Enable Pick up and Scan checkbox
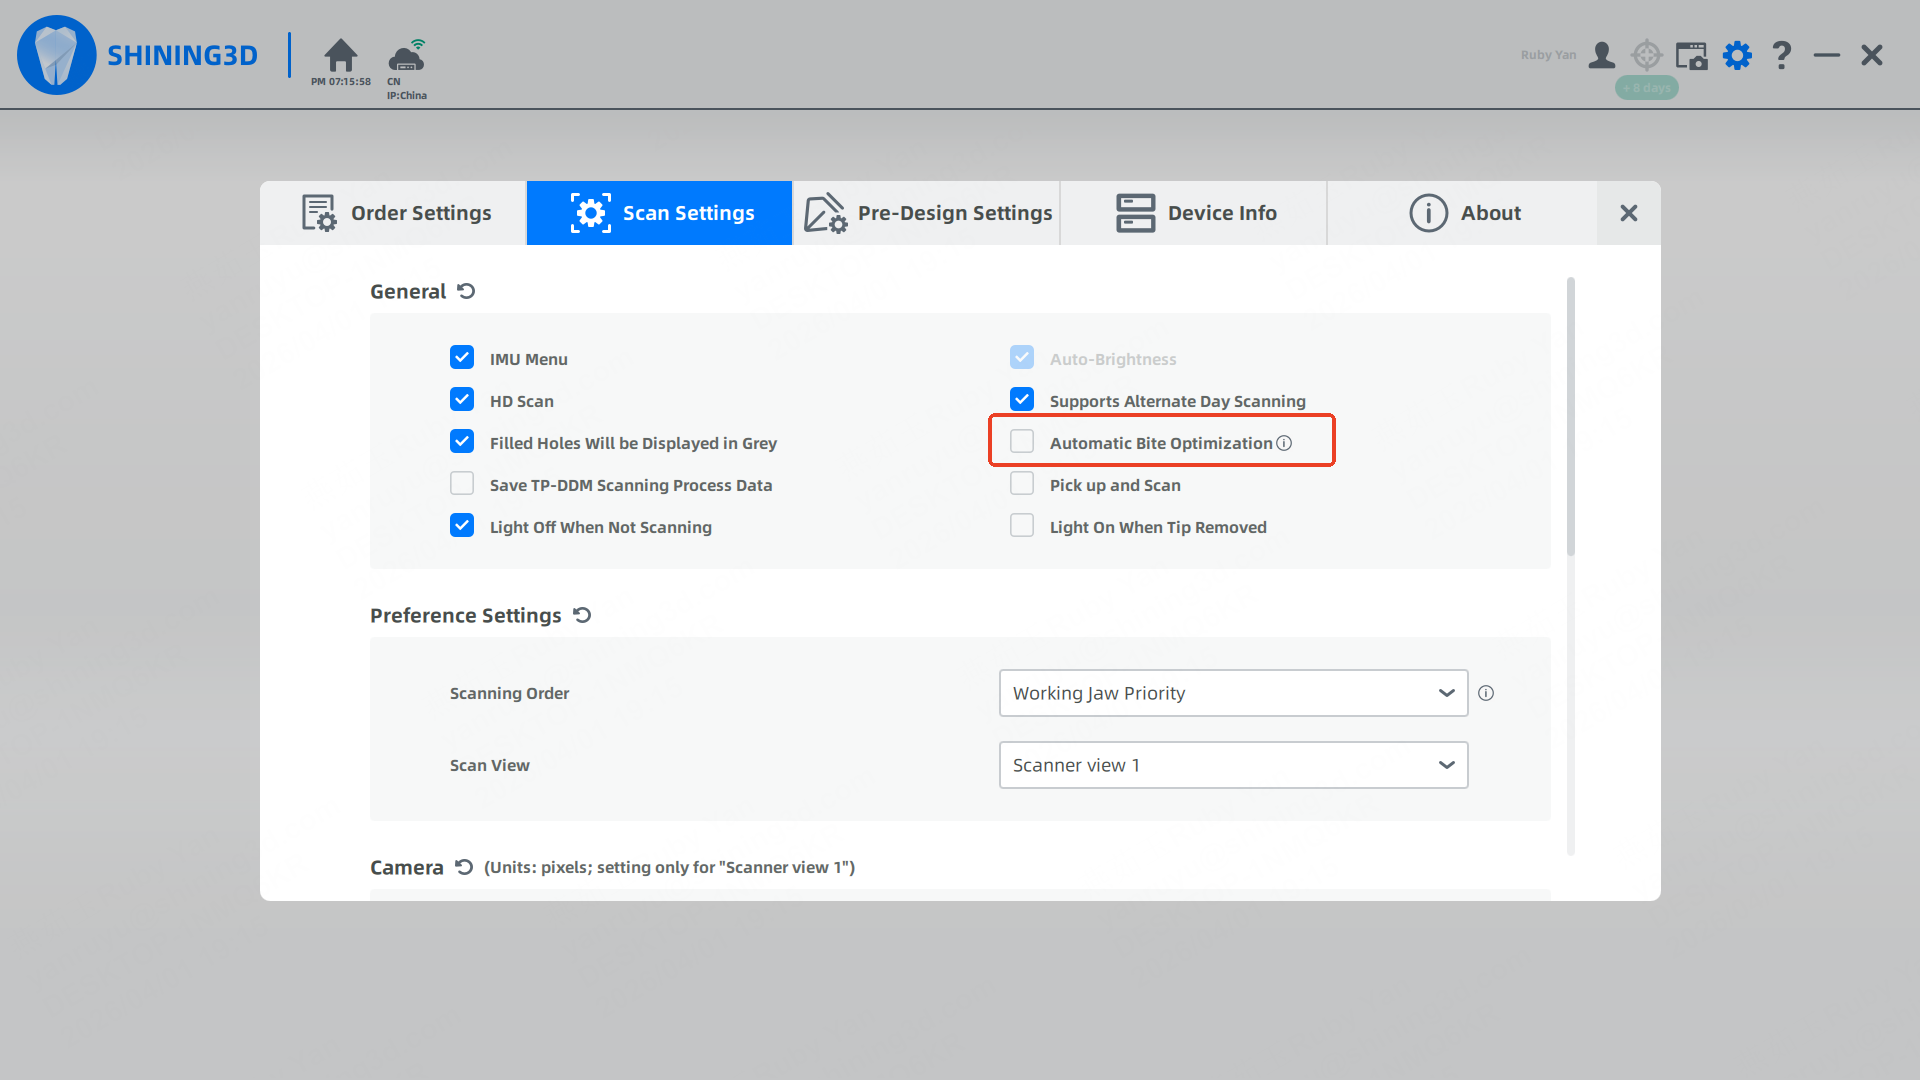Image resolution: width=1920 pixels, height=1080 pixels. coord(1022,484)
